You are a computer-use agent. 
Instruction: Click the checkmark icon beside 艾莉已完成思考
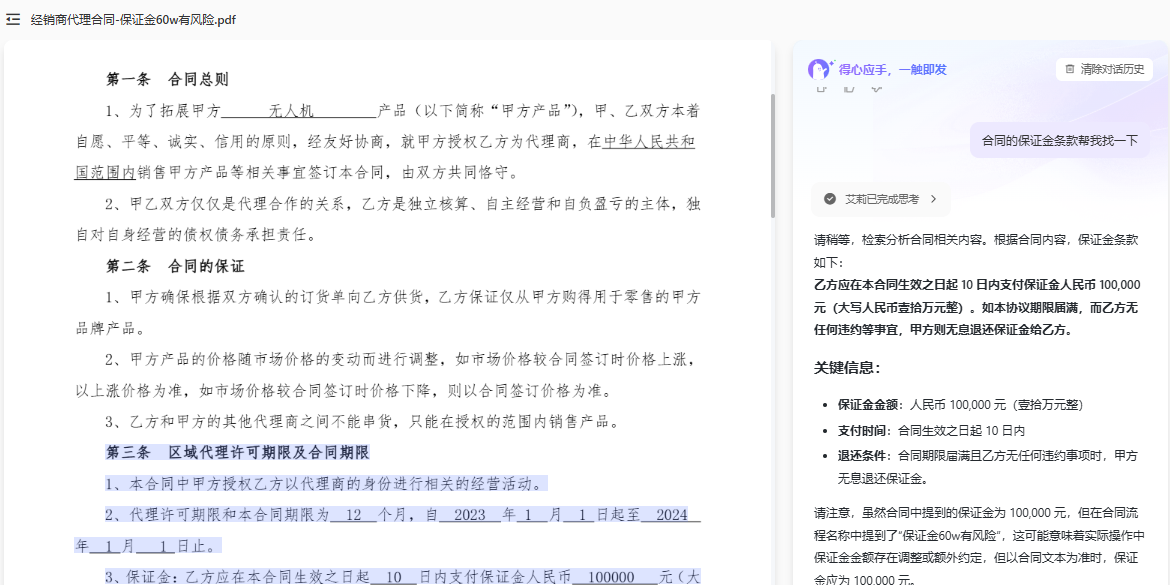828,199
